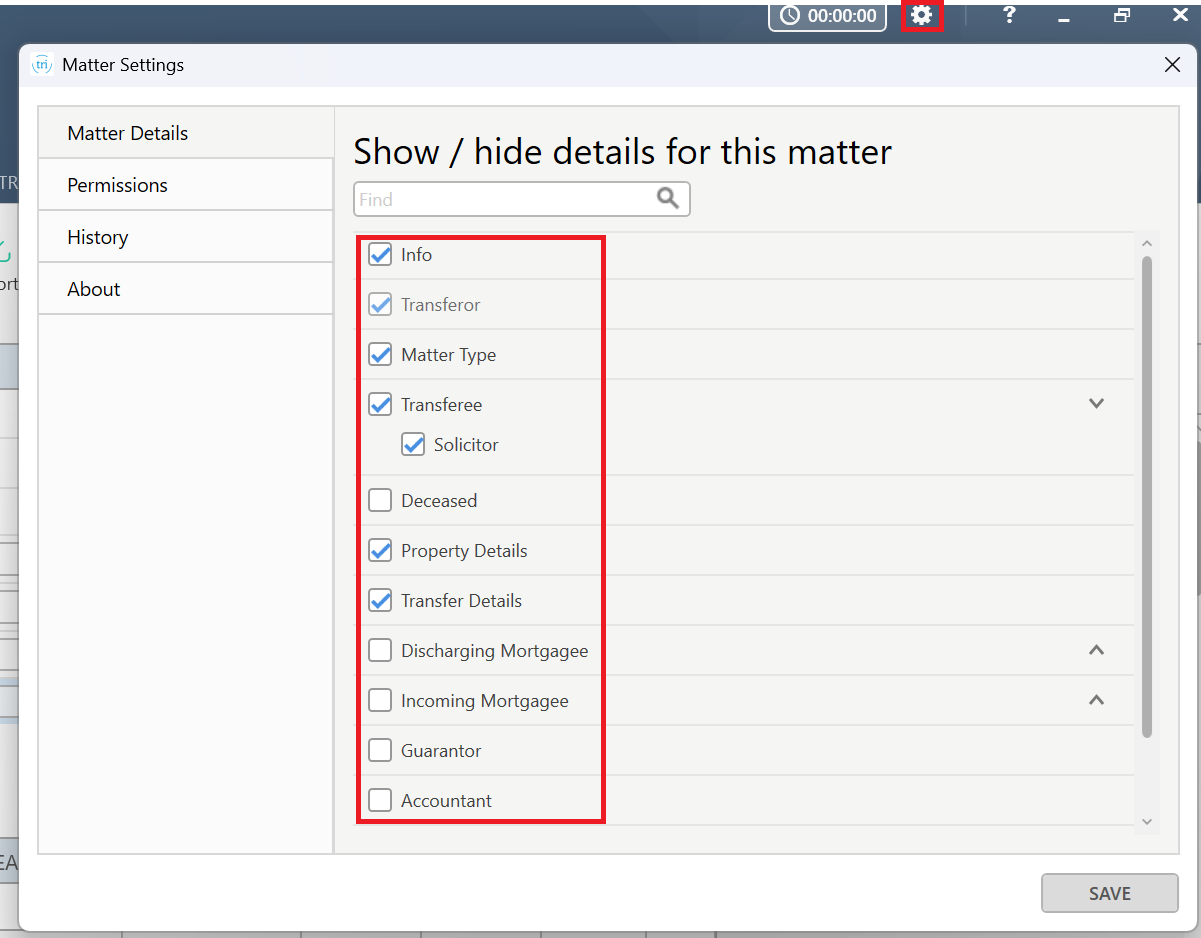Enable the Guarantor checkbox
Viewport: 1201px width, 938px height.
click(380, 750)
